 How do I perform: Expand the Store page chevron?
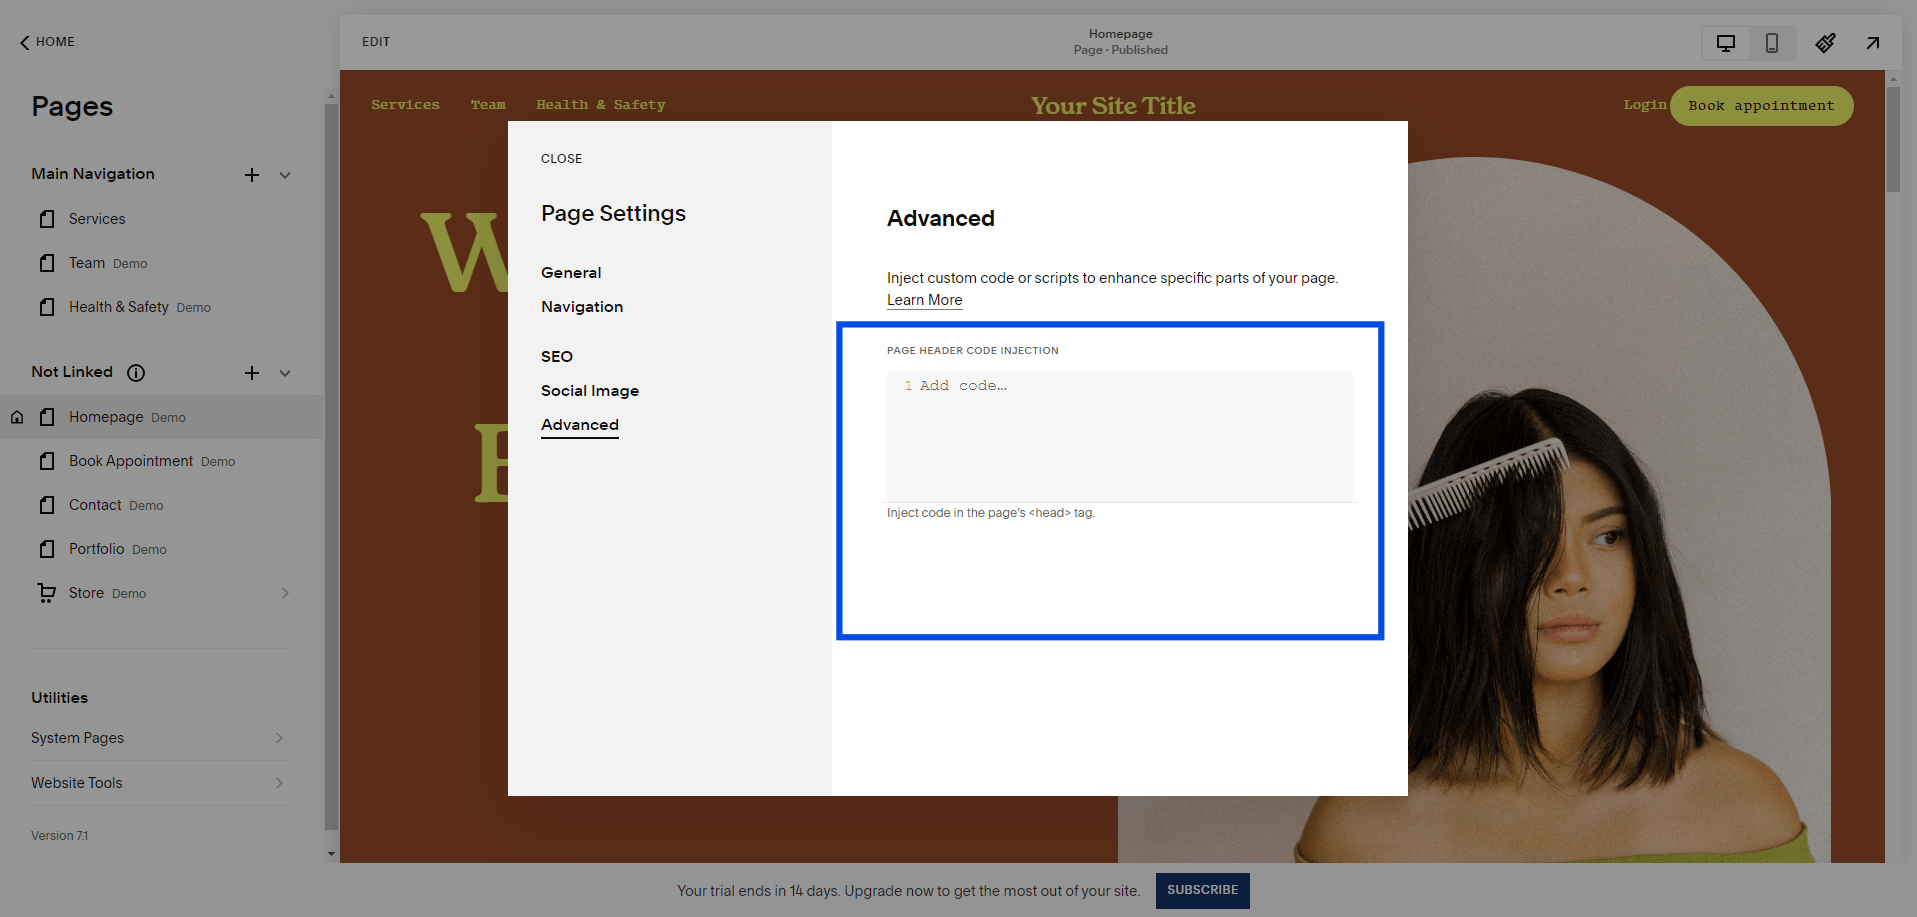(x=285, y=593)
